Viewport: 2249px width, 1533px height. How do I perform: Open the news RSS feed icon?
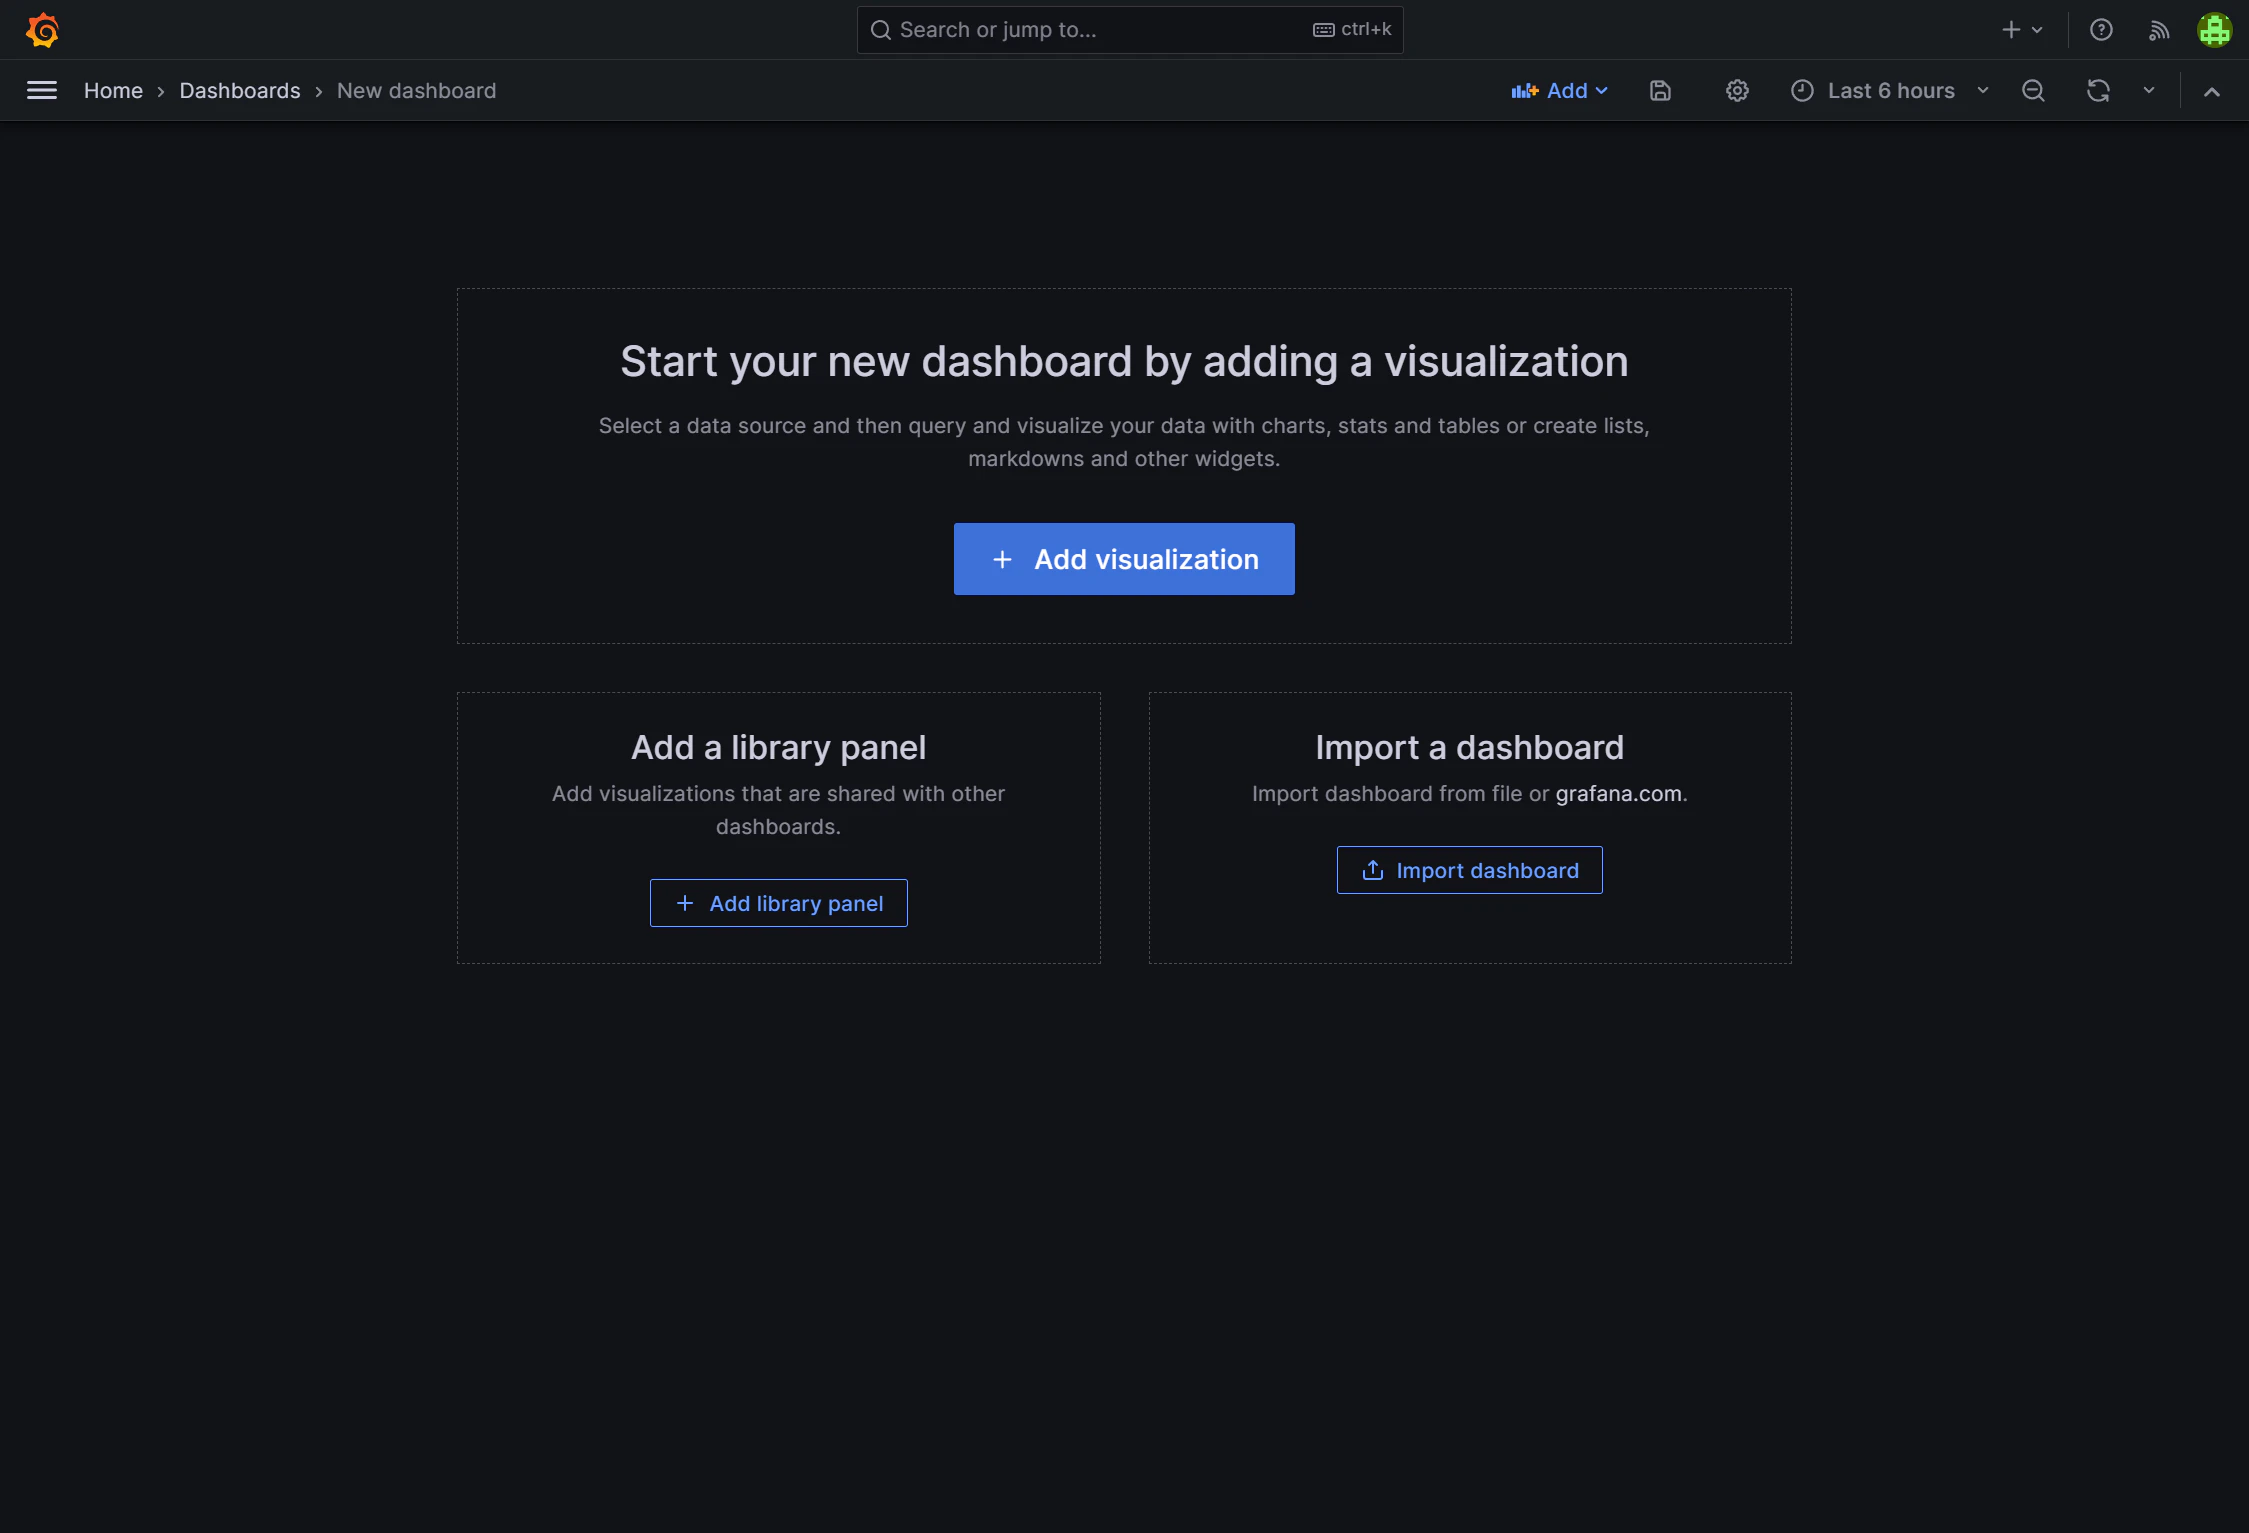(x=2158, y=30)
